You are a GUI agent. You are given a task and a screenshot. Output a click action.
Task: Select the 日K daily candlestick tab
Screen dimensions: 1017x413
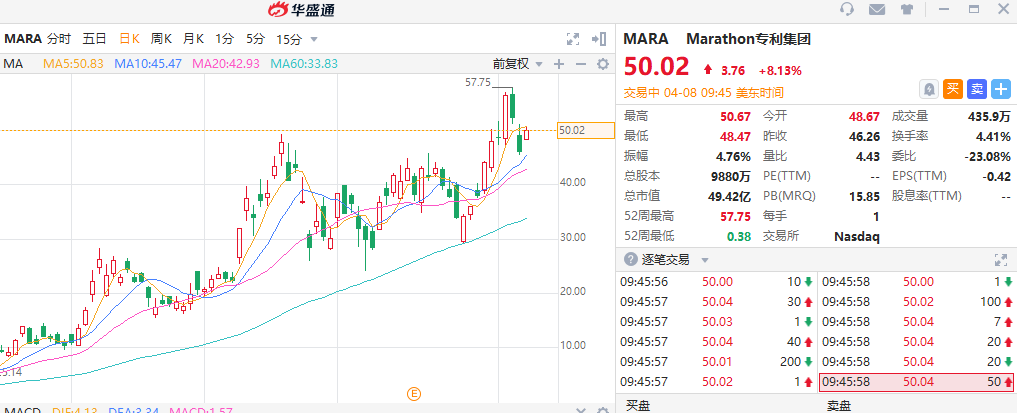[x=129, y=39]
